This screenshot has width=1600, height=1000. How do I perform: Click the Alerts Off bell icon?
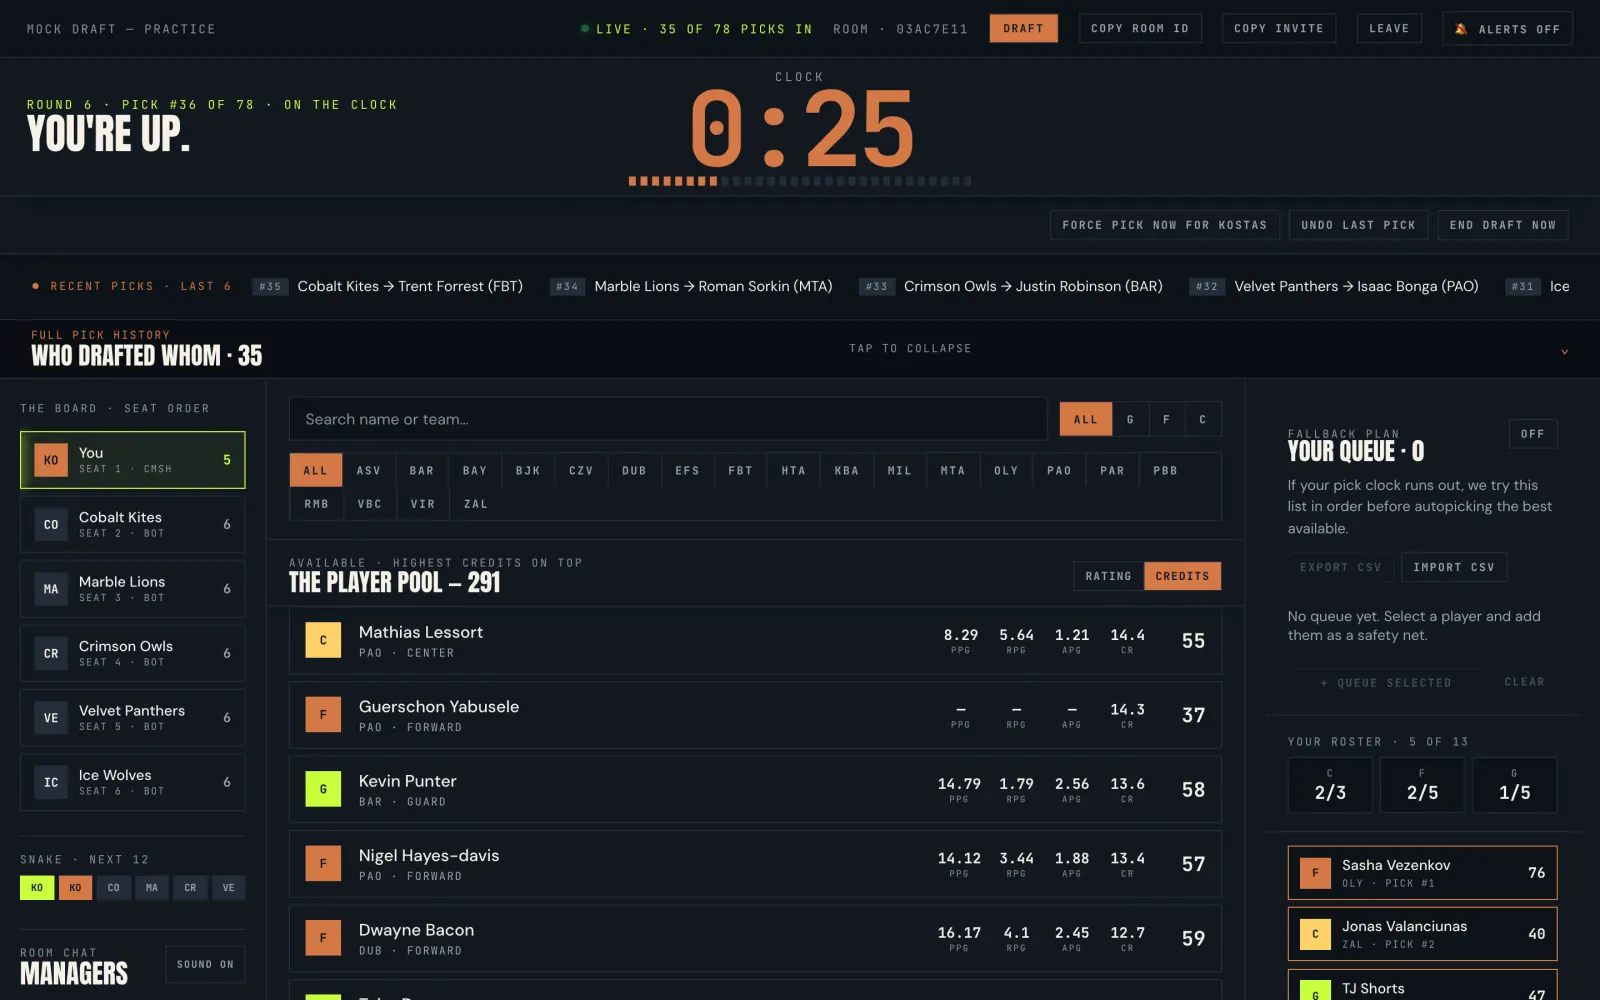pos(1461,29)
